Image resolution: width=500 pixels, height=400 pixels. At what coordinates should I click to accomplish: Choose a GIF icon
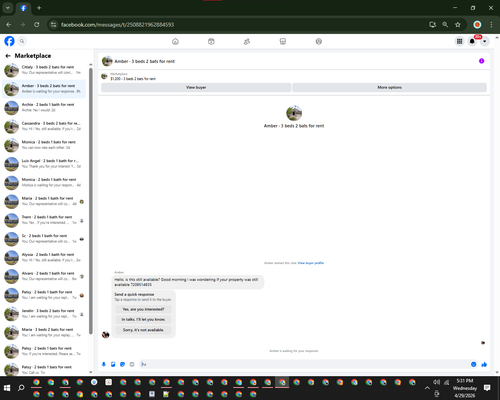click(x=132, y=364)
